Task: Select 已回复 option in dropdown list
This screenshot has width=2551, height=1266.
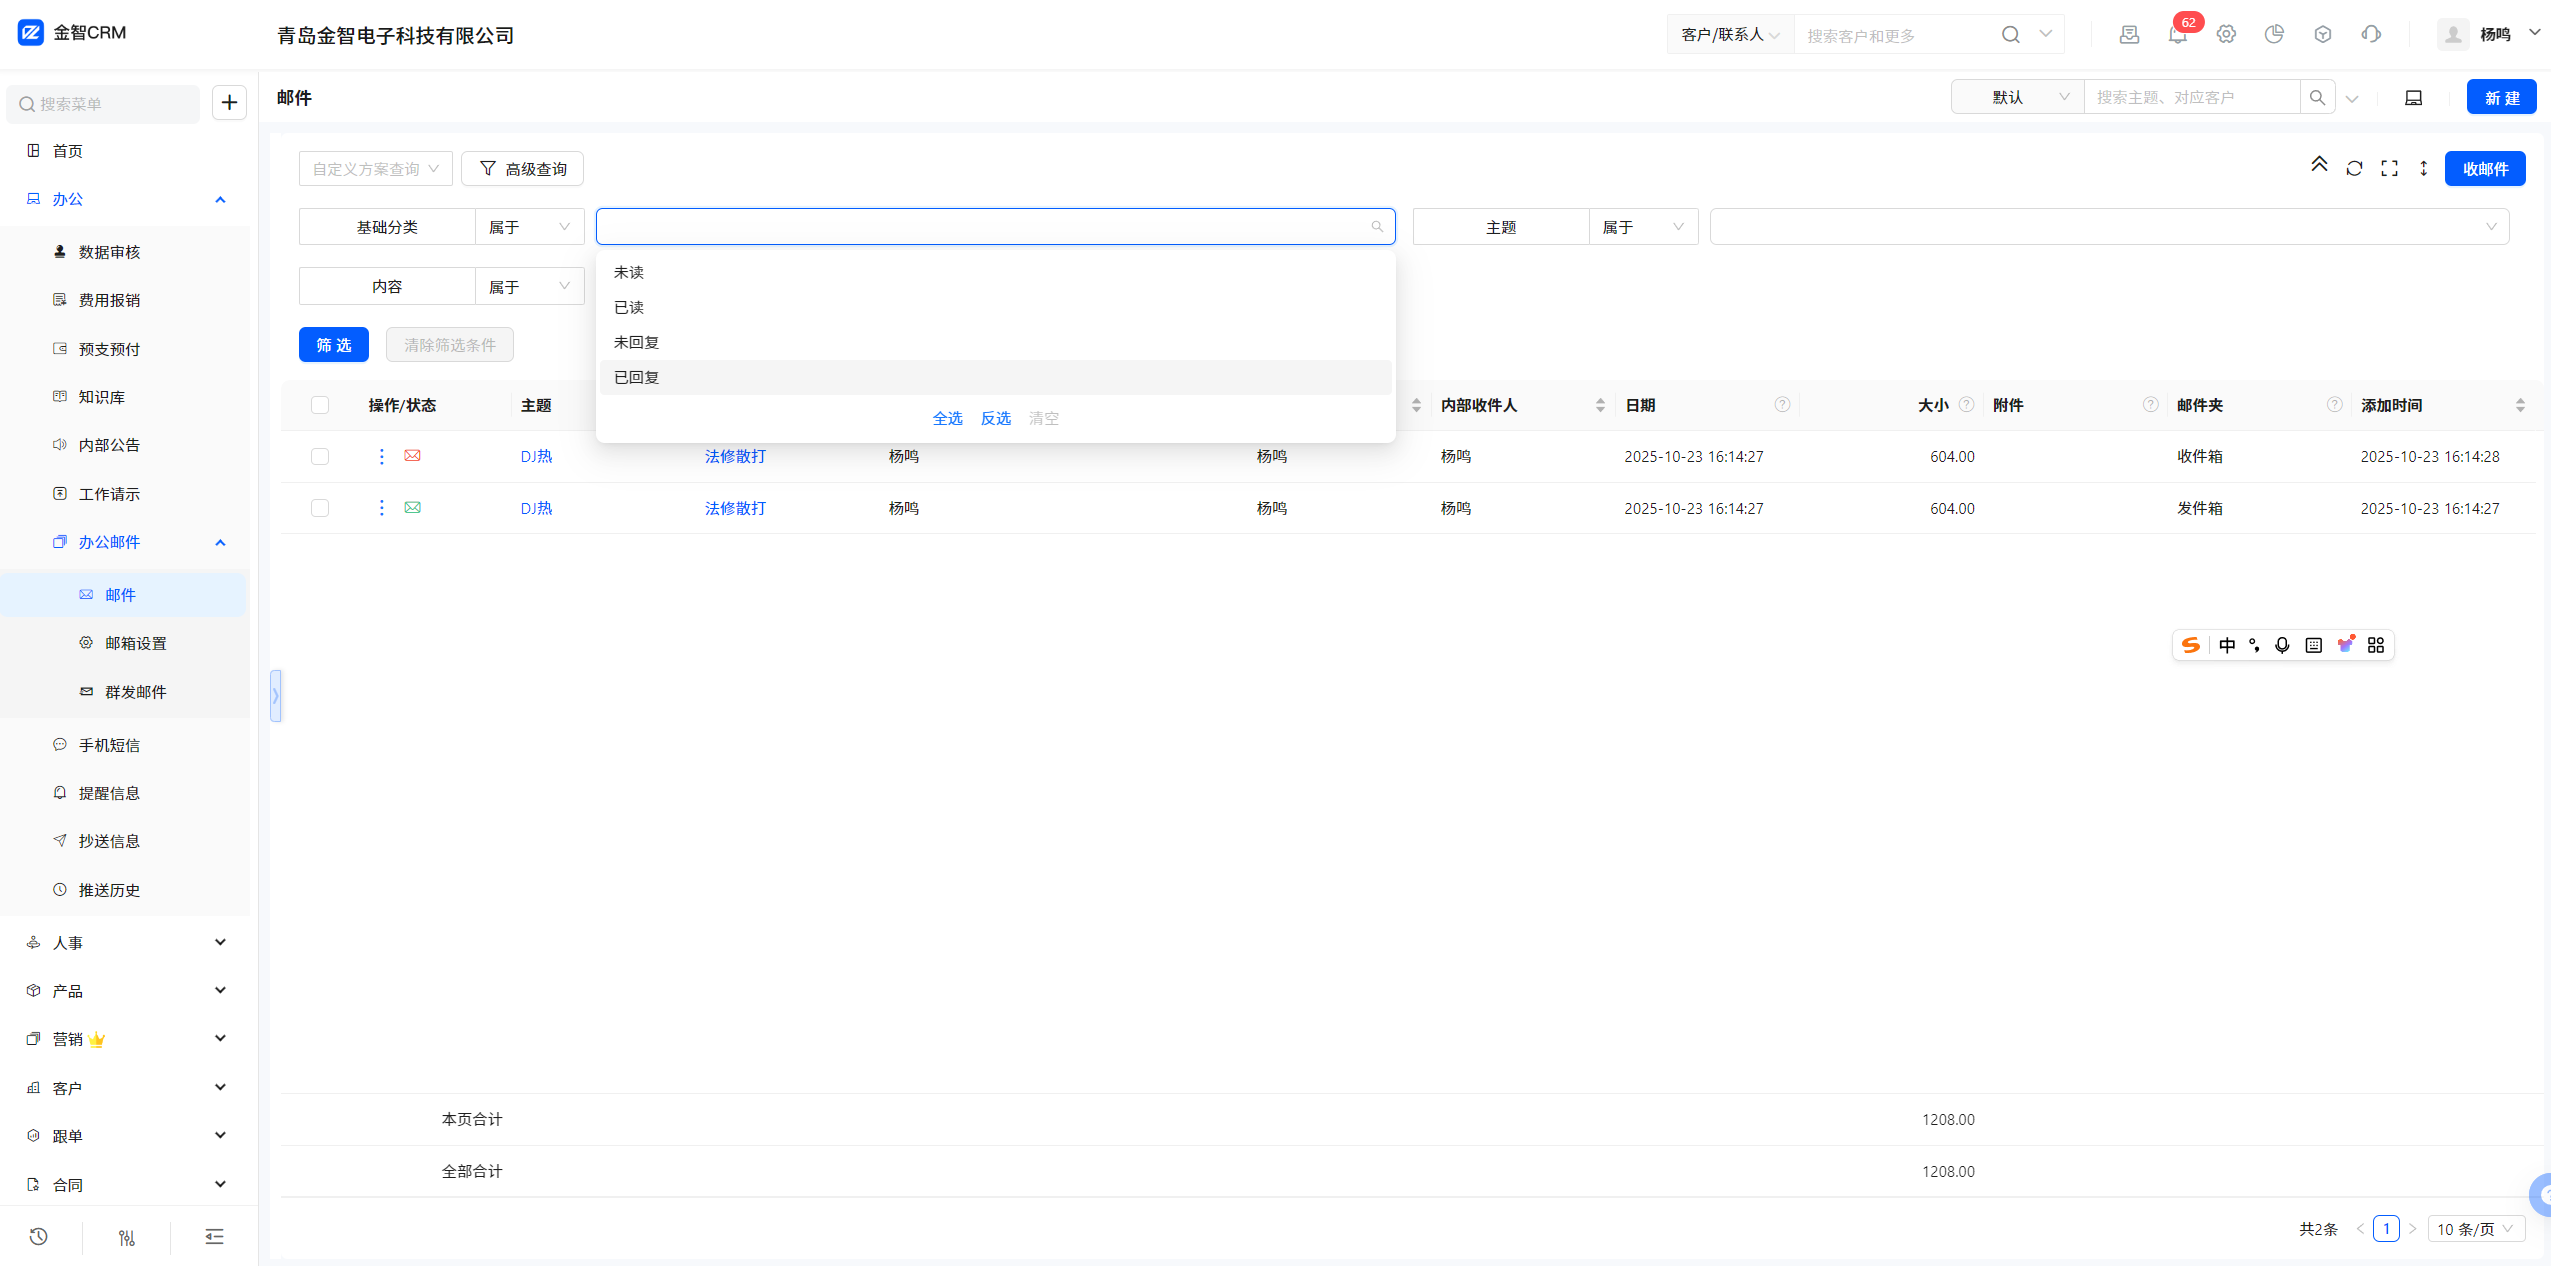Action: tap(636, 377)
